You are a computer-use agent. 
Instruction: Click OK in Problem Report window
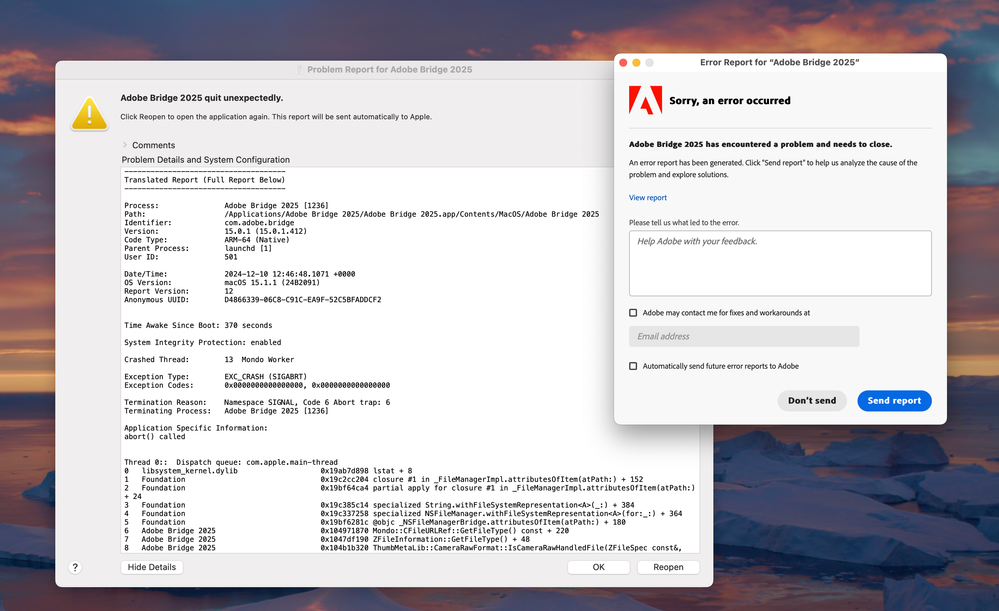[598, 567]
